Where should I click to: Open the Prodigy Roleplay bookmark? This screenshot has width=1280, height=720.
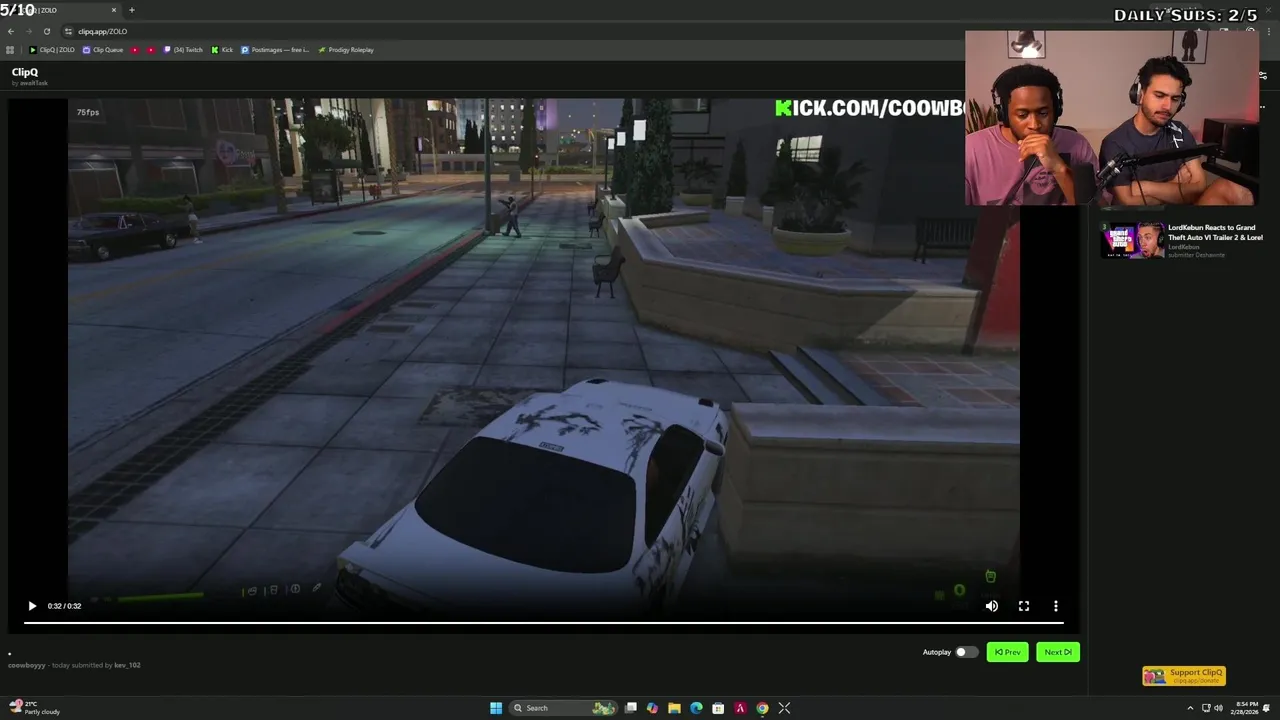click(346, 50)
